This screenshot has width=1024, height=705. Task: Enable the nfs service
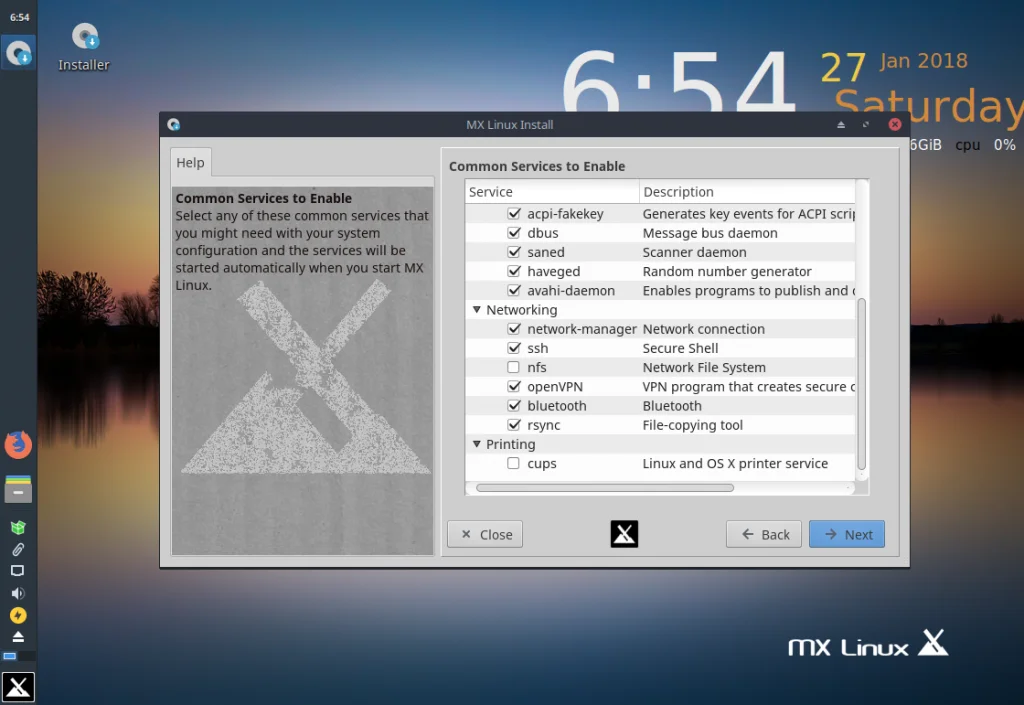click(x=514, y=367)
